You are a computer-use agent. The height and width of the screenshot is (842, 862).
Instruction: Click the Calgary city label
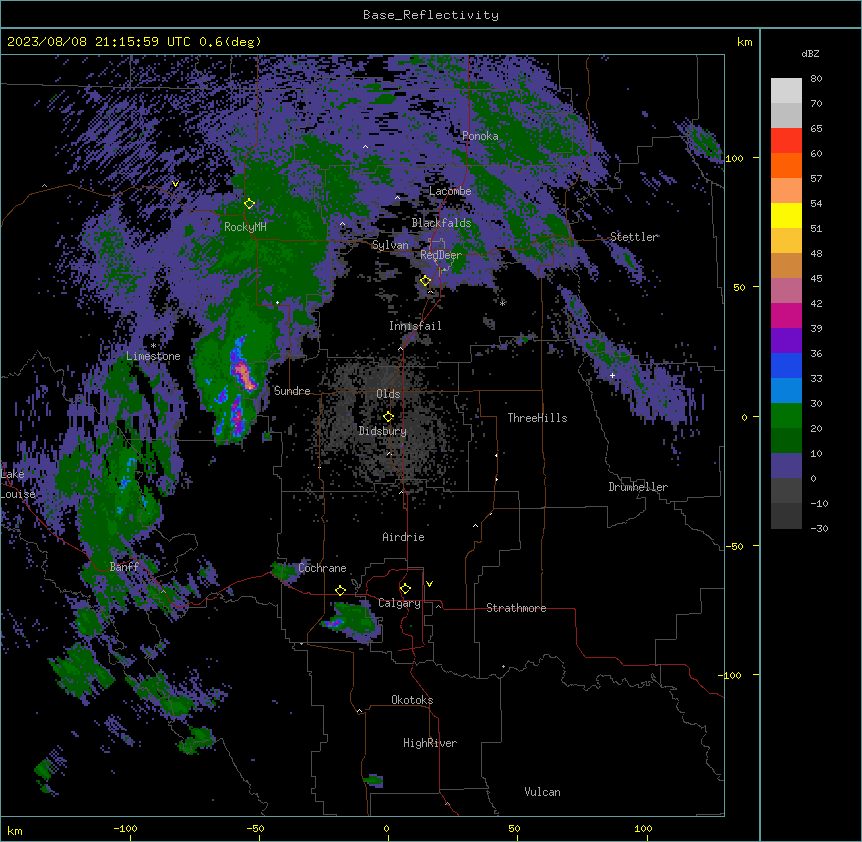pyautogui.click(x=399, y=603)
